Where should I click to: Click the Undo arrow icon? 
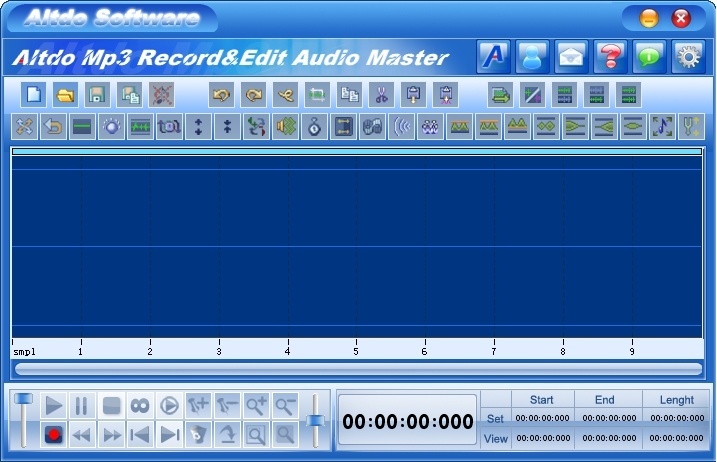[x=221, y=95]
